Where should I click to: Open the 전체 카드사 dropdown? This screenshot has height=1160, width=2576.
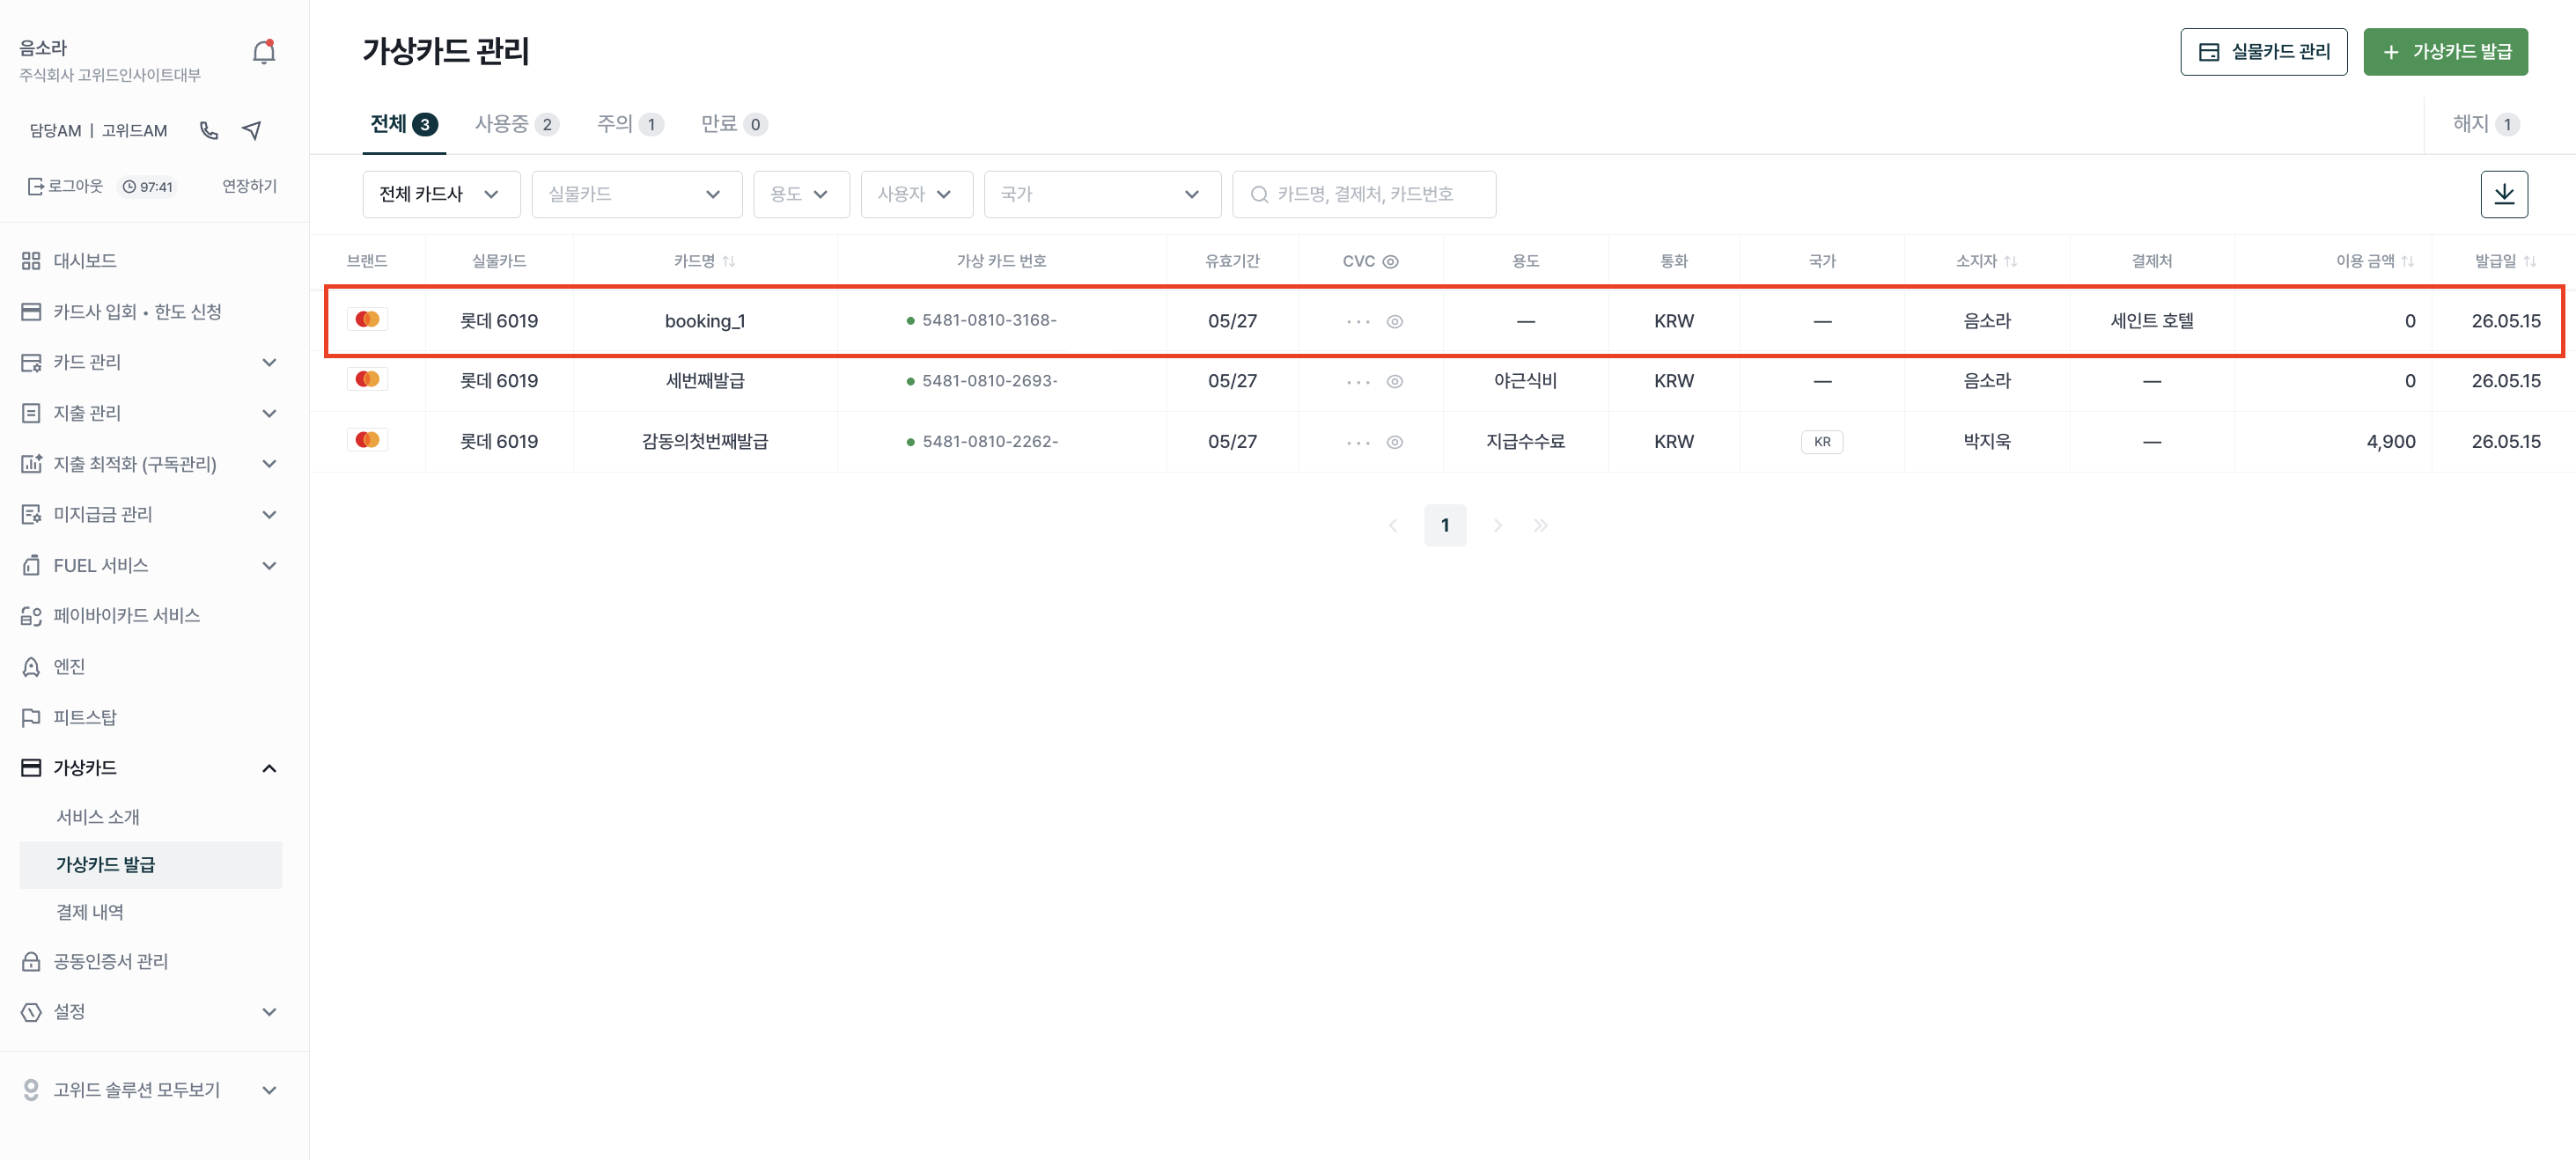point(441,194)
